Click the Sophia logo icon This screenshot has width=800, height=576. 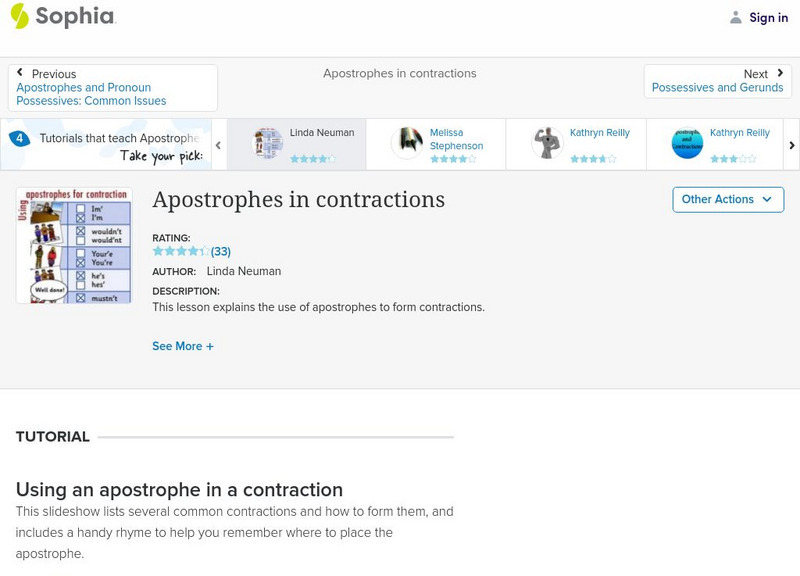pos(20,16)
